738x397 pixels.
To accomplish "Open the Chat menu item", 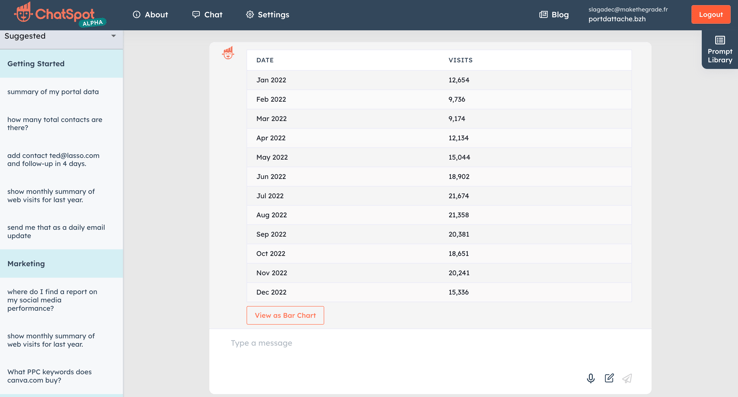I will [x=207, y=15].
